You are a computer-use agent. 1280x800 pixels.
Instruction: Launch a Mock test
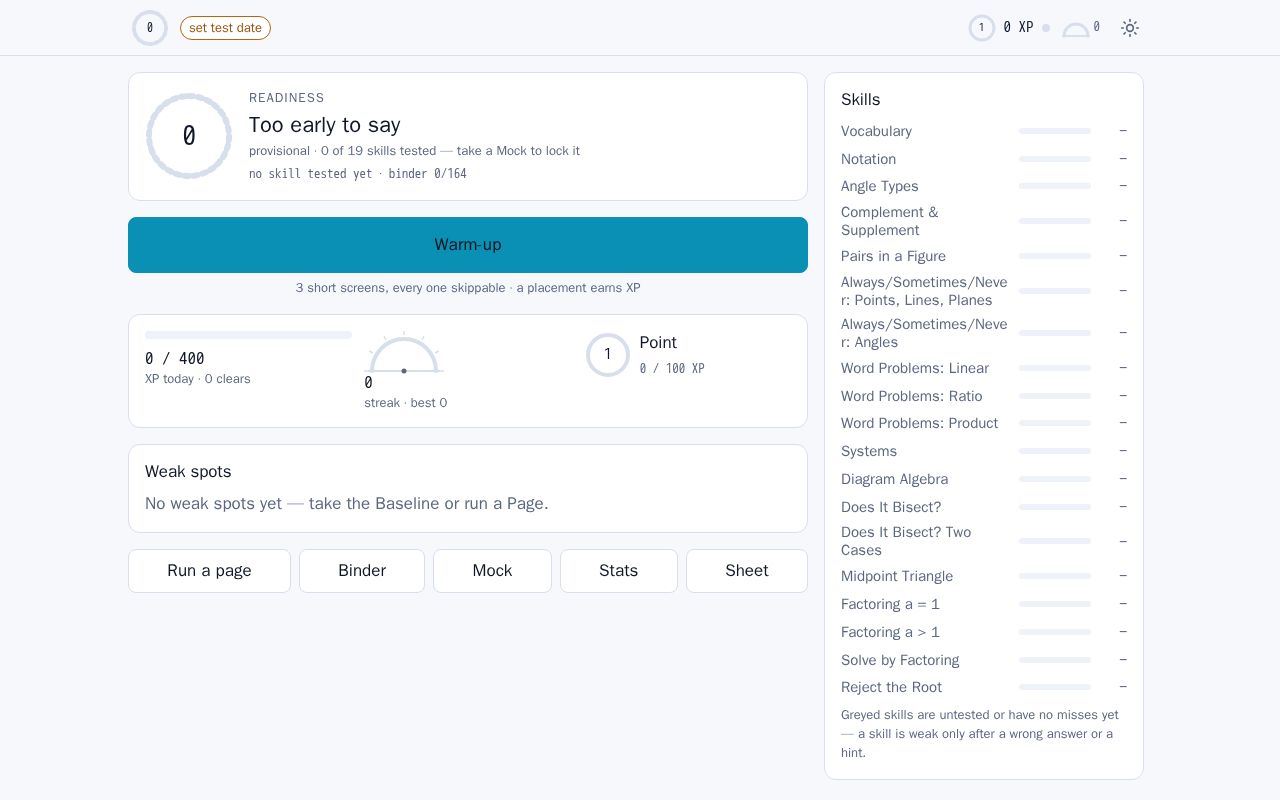pos(492,571)
